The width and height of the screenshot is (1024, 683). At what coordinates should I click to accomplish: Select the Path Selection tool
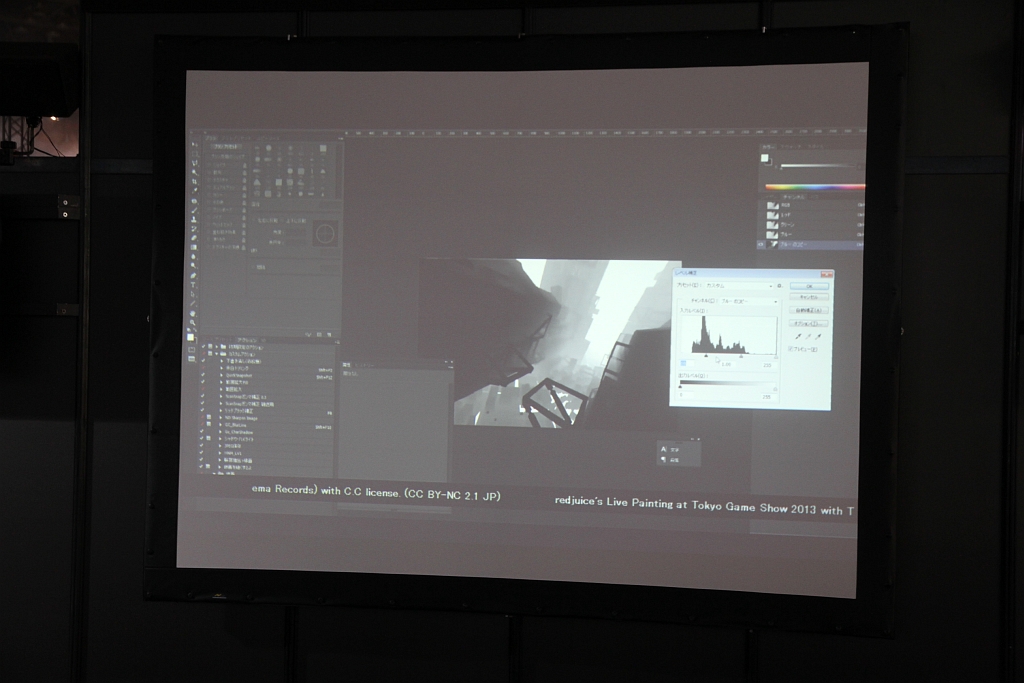pos(193,294)
